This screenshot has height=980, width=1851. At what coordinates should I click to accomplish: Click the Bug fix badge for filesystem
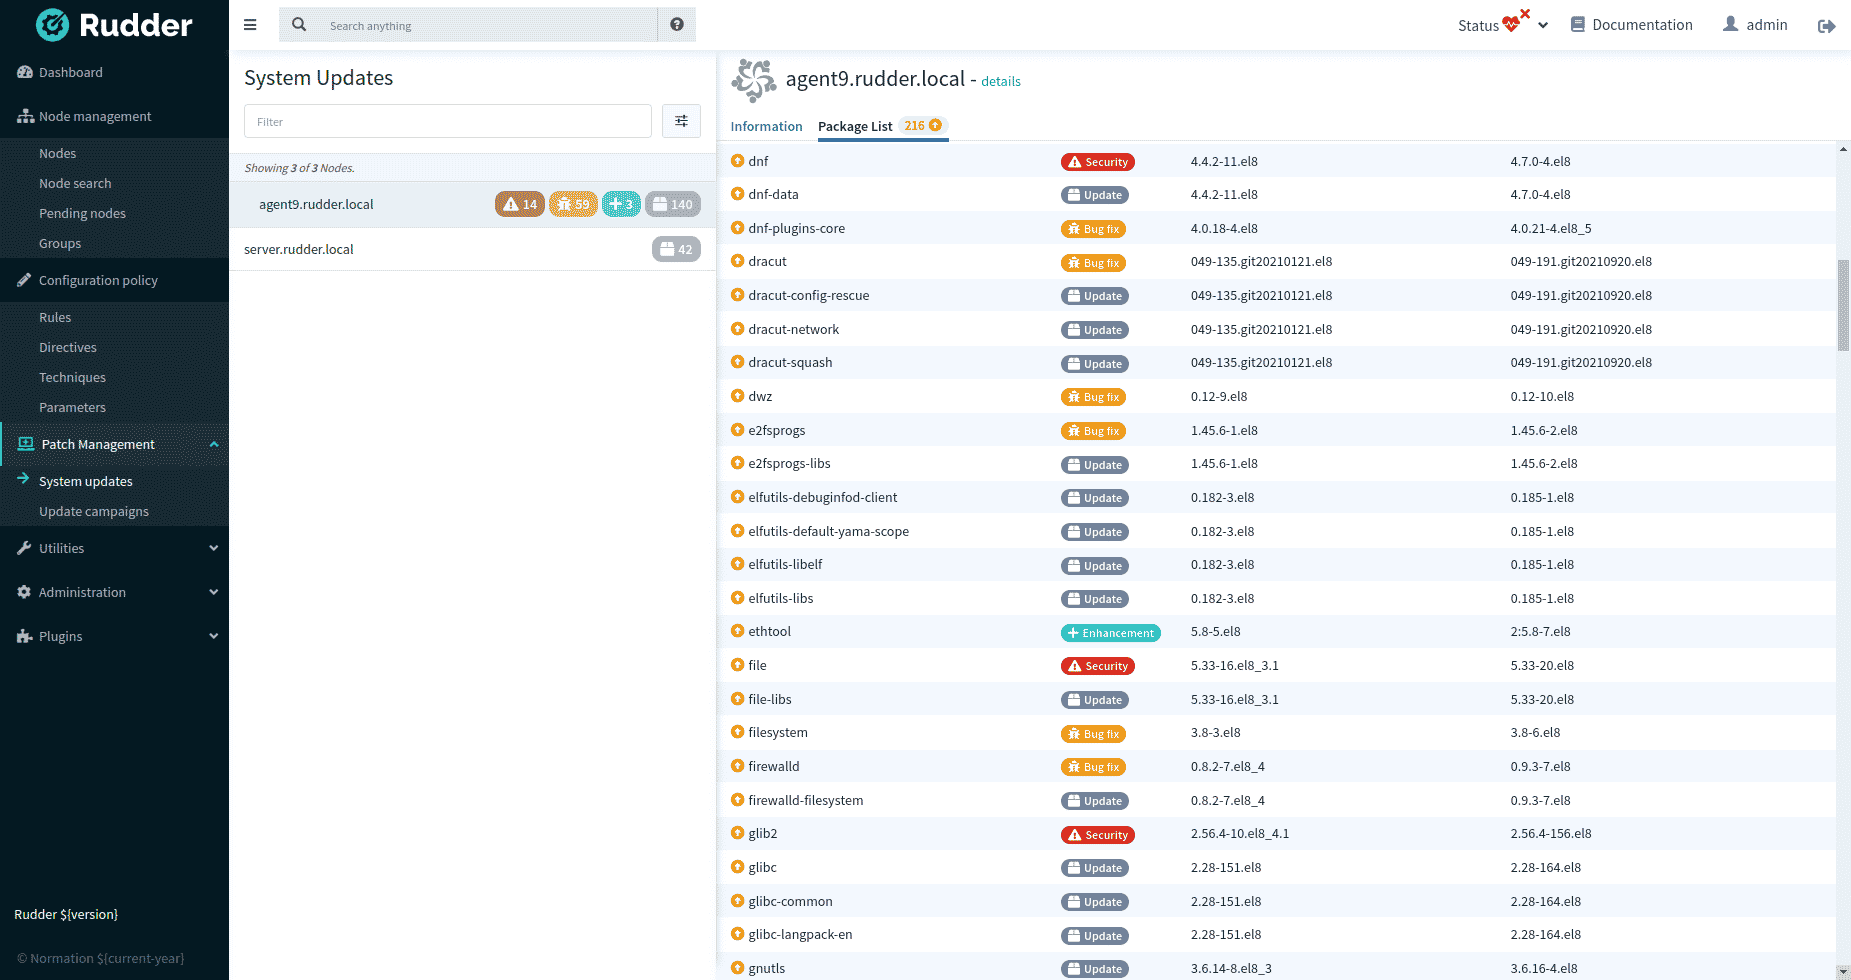pos(1094,734)
